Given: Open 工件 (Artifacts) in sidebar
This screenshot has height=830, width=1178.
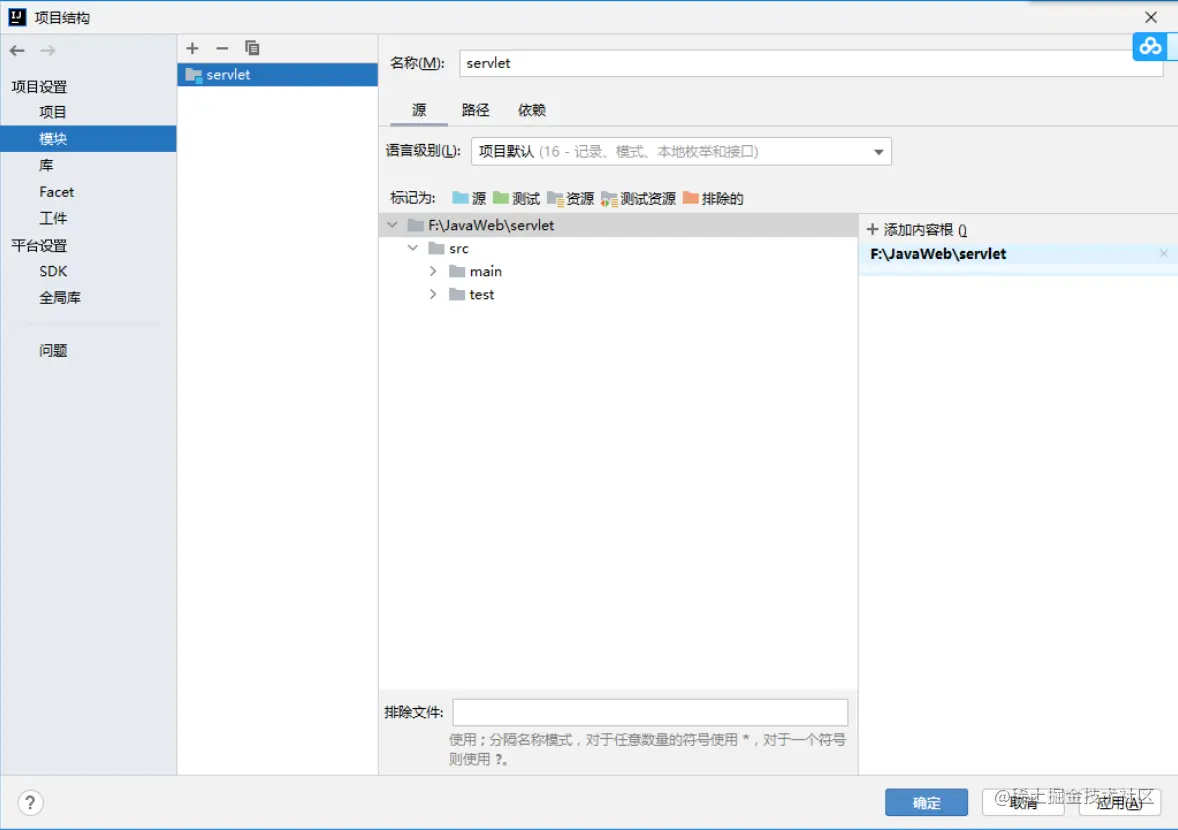Looking at the screenshot, I should point(53,218).
